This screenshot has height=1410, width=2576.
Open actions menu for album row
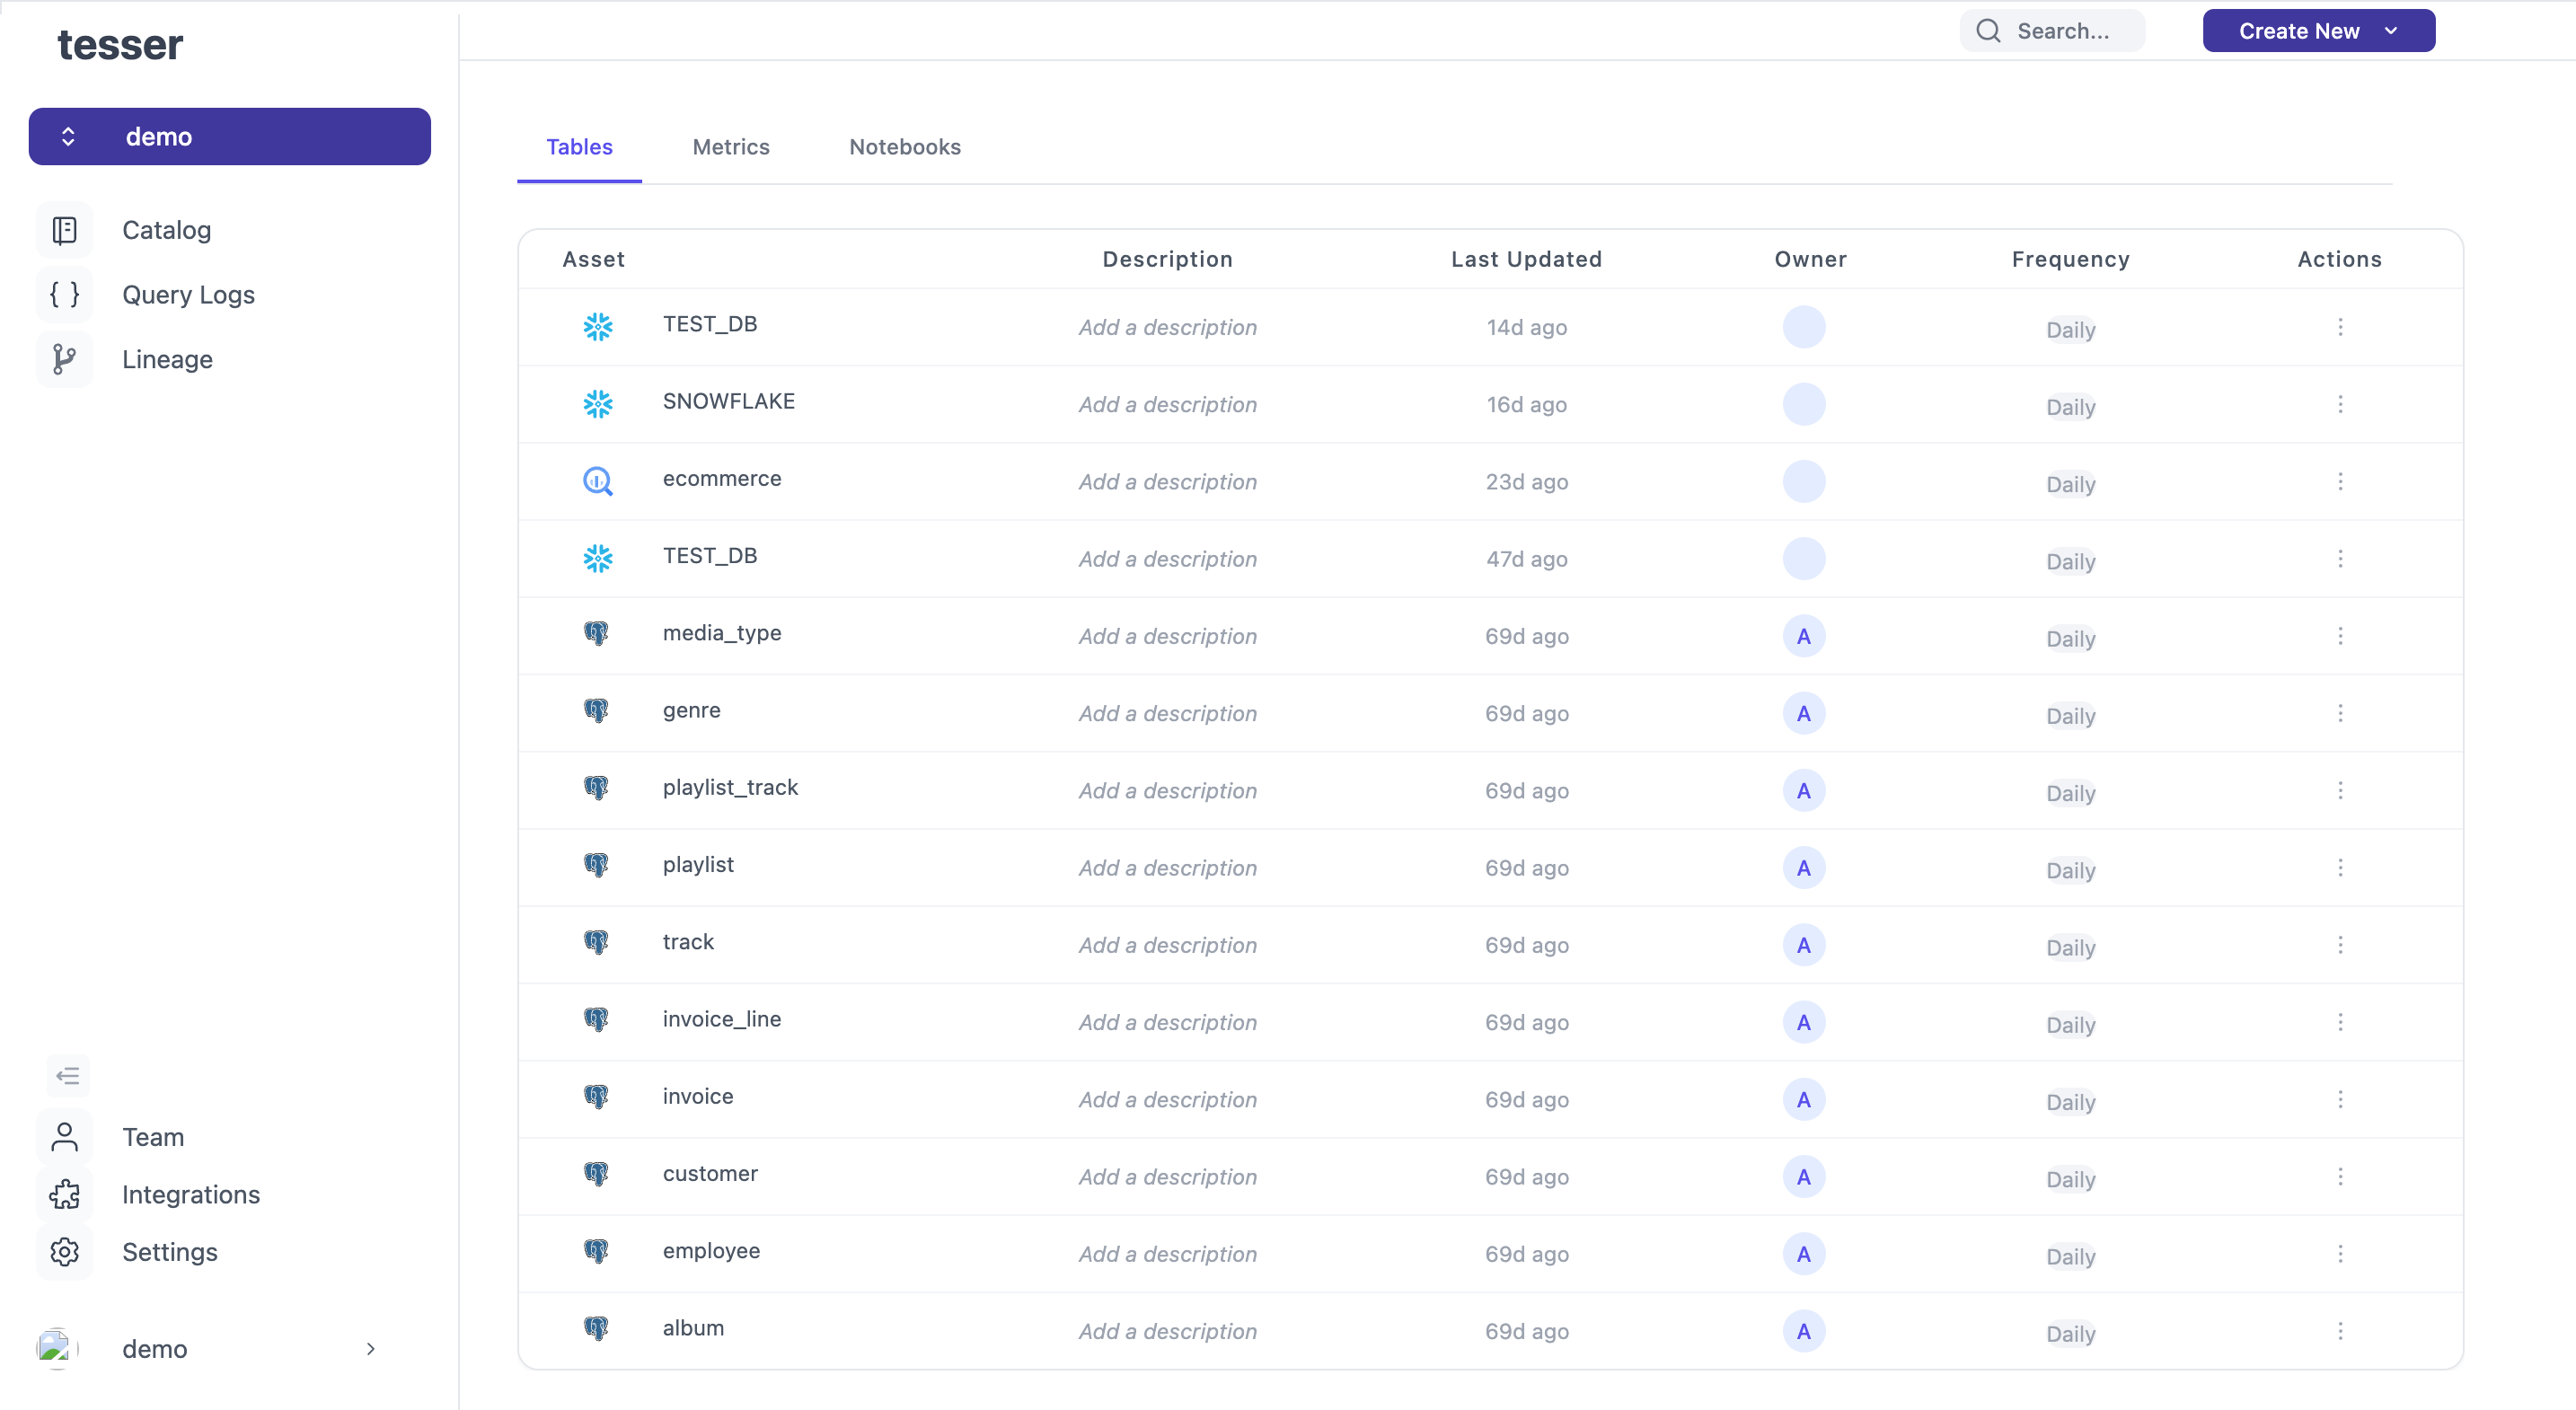click(x=2340, y=1331)
